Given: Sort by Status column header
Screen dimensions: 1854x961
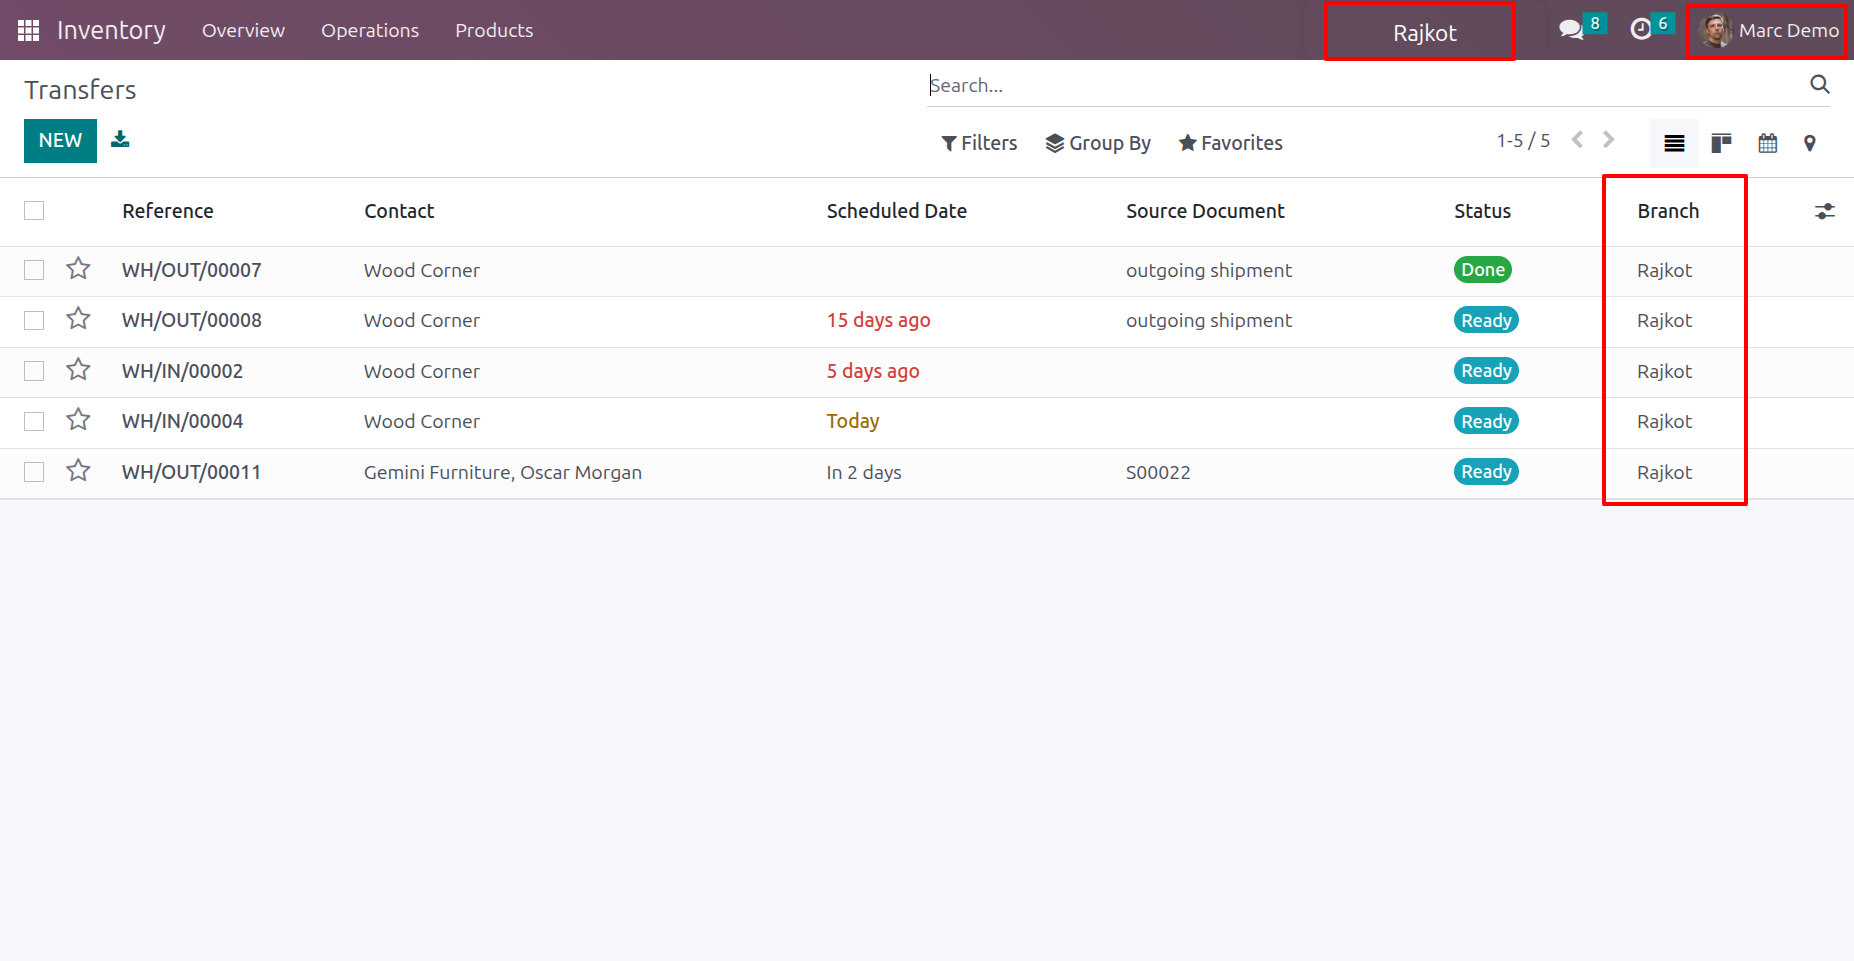Looking at the screenshot, I should (1482, 211).
